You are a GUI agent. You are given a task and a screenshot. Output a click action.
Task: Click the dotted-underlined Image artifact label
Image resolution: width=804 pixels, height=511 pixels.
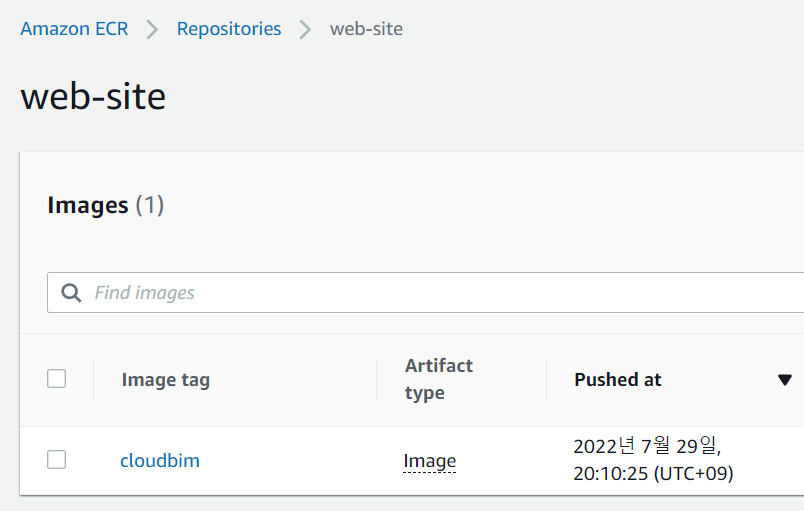[430, 461]
